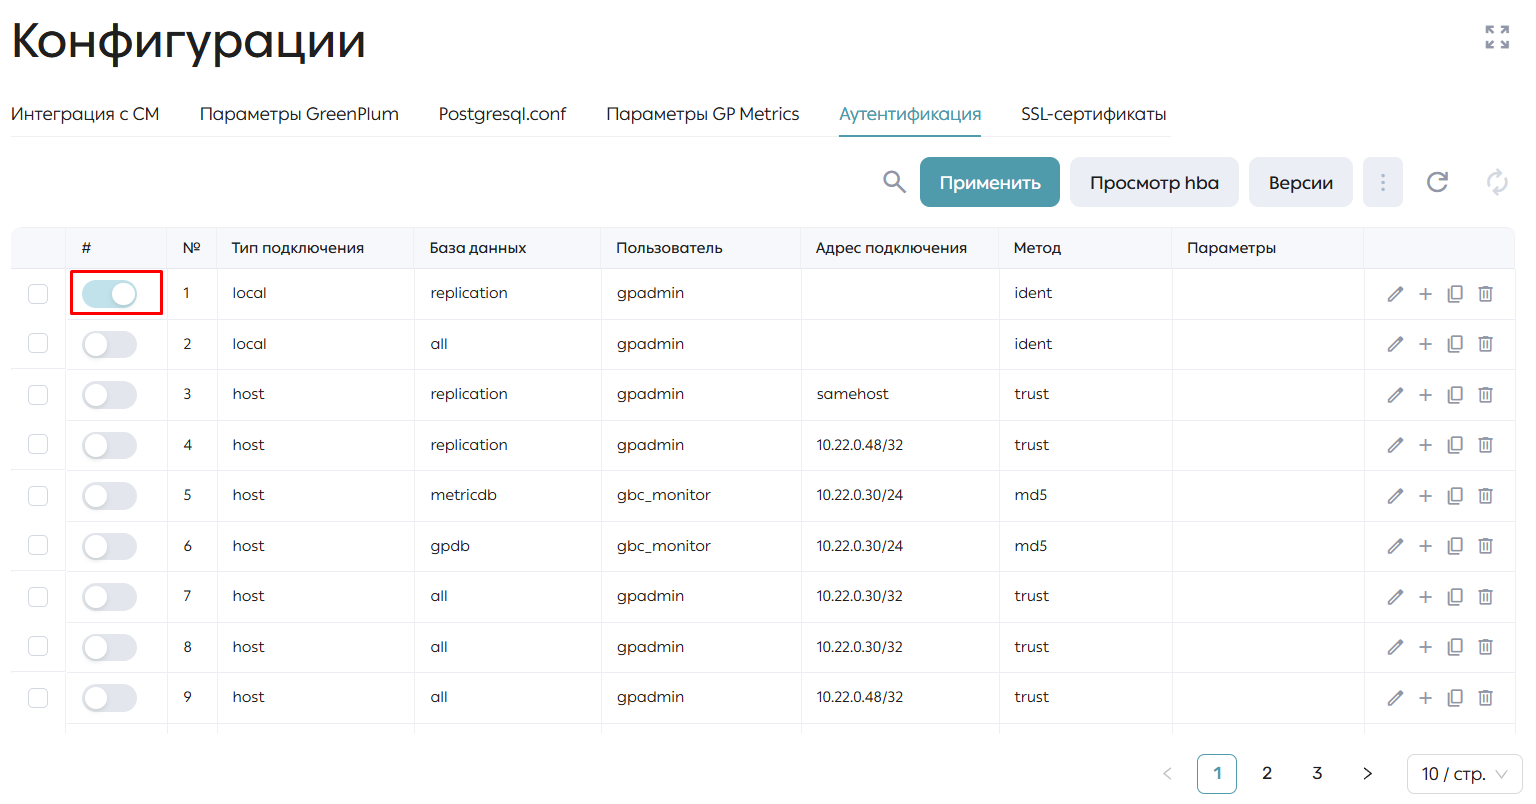Delete row 2 via the trash icon
This screenshot has width=1536, height=804.
[1485, 344]
